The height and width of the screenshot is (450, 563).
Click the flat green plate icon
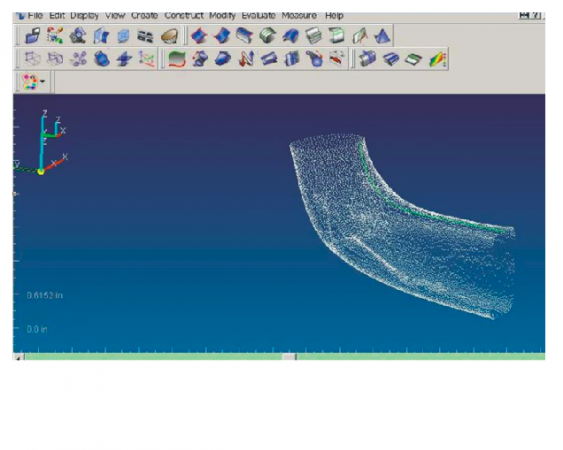(414, 59)
